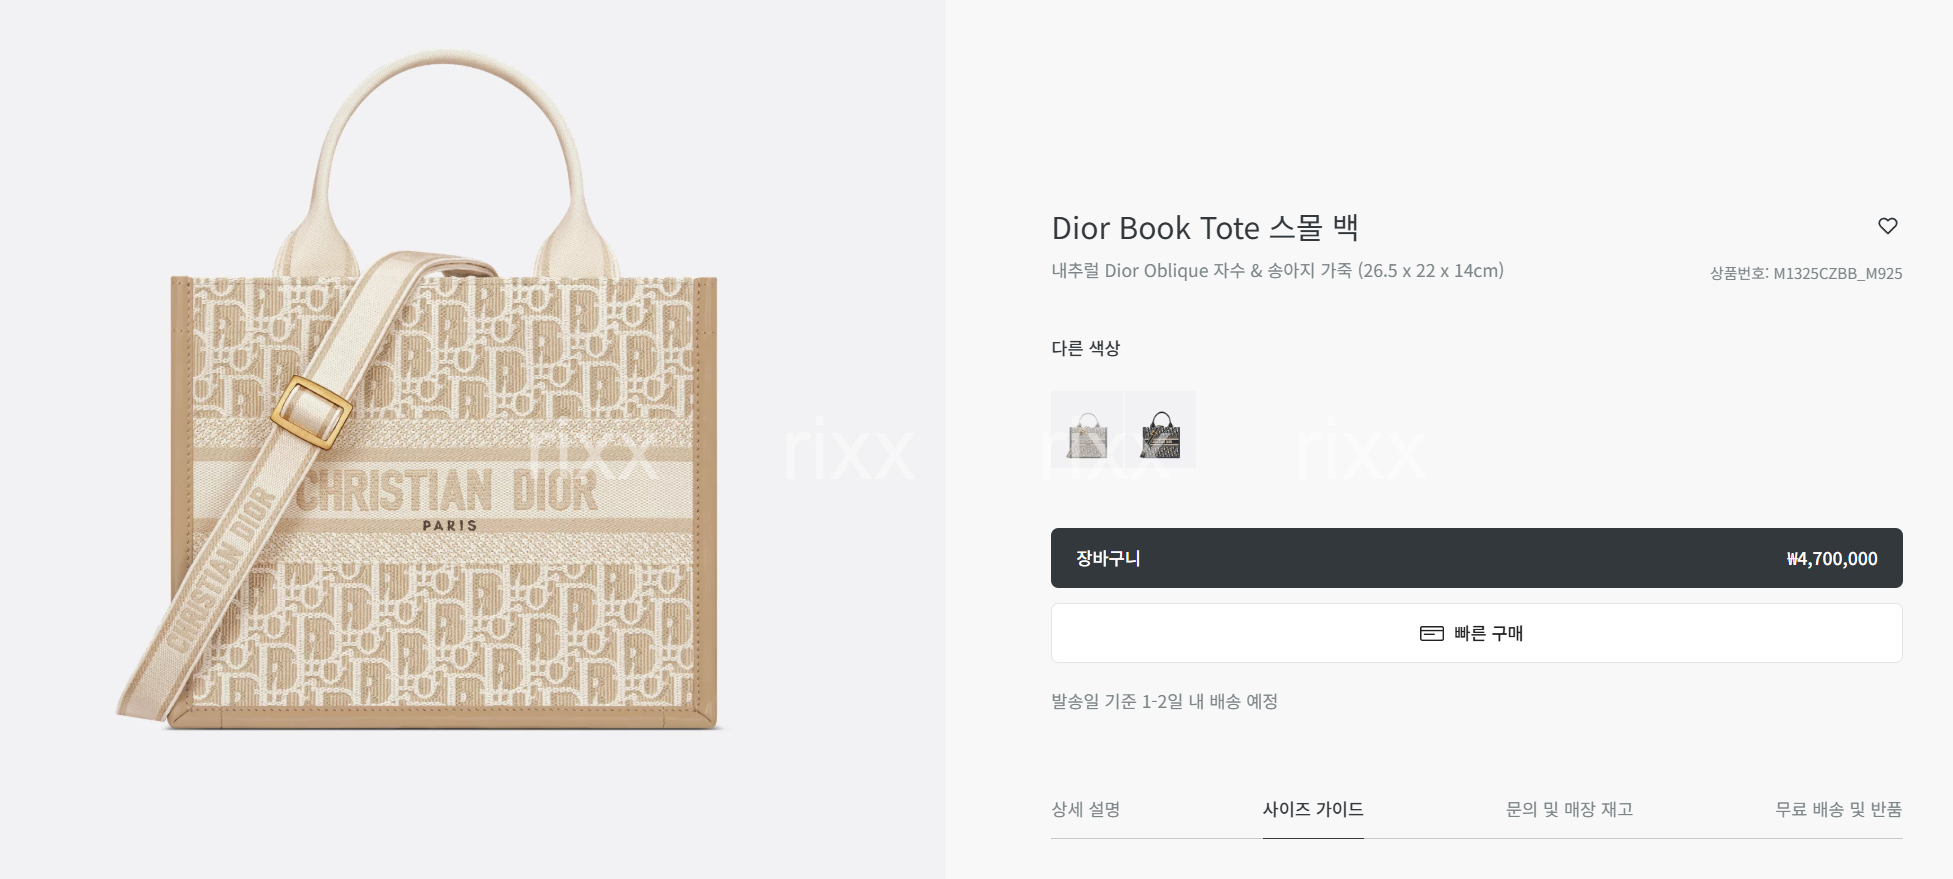Click the ₩4,700,000 price on the cart button
The image size is (1953, 879).
pos(1832,559)
